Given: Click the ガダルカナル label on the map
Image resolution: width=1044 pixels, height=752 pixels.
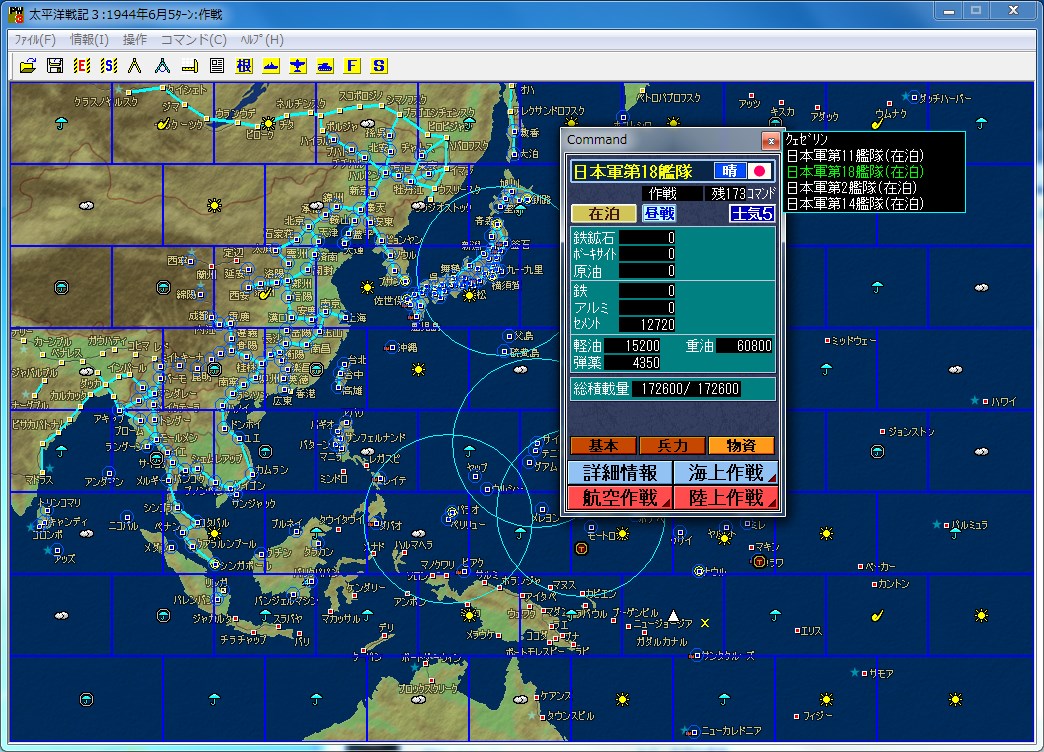Looking at the screenshot, I should [x=662, y=641].
